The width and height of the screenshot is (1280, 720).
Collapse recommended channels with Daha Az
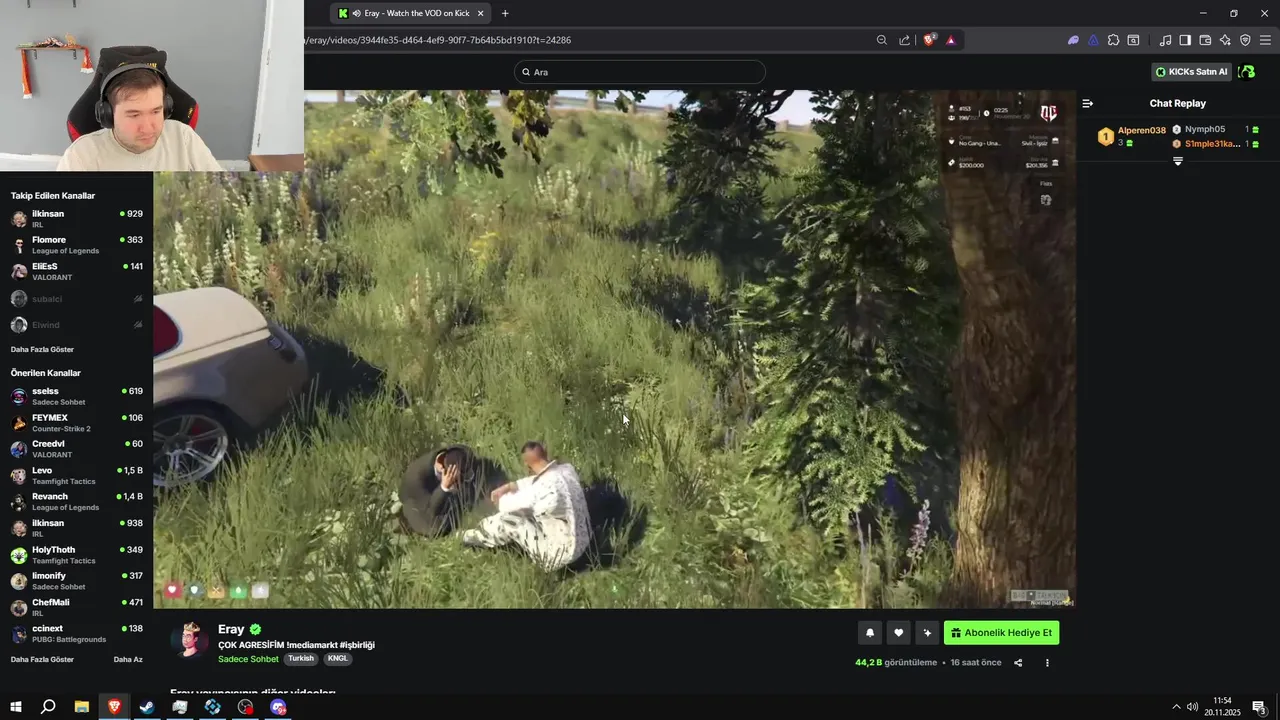(128, 659)
